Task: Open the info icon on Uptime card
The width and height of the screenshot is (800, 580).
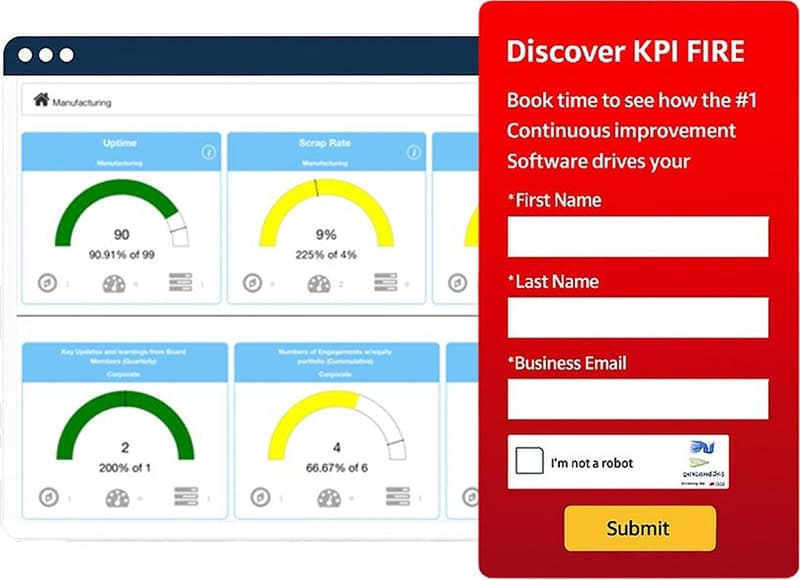Action: [208, 152]
